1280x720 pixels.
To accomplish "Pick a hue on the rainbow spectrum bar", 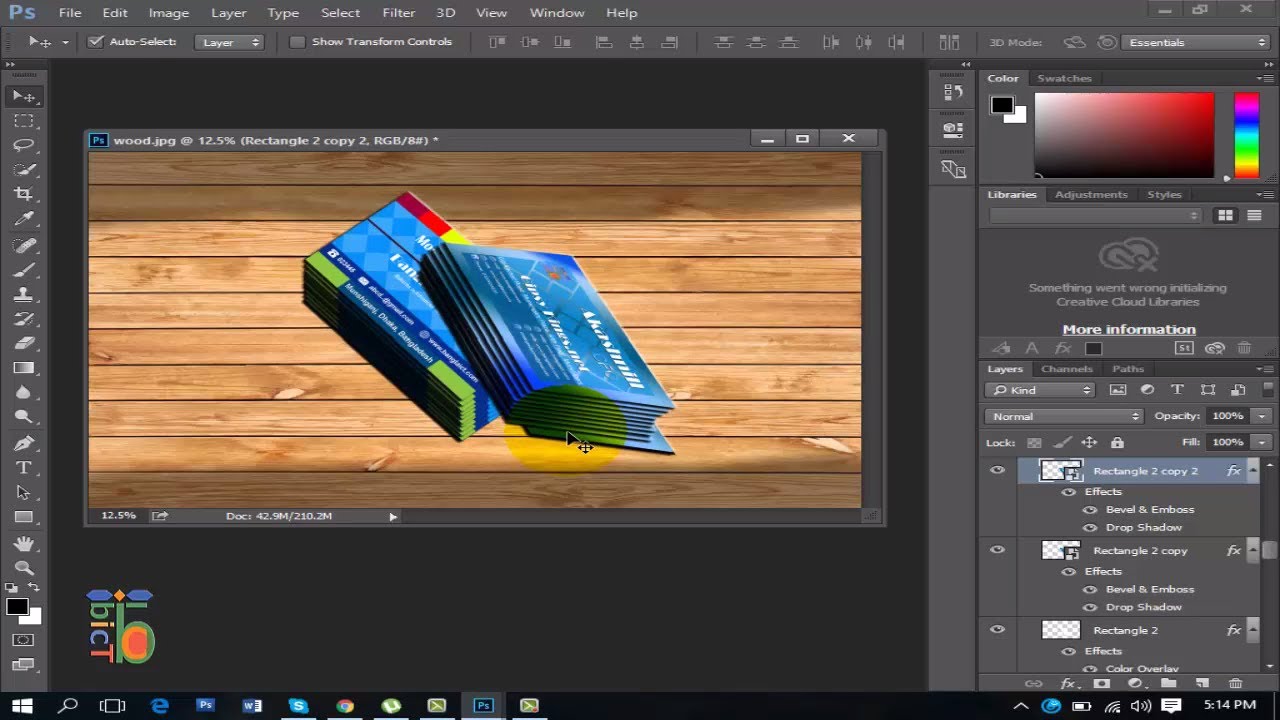I will tap(1246, 135).
